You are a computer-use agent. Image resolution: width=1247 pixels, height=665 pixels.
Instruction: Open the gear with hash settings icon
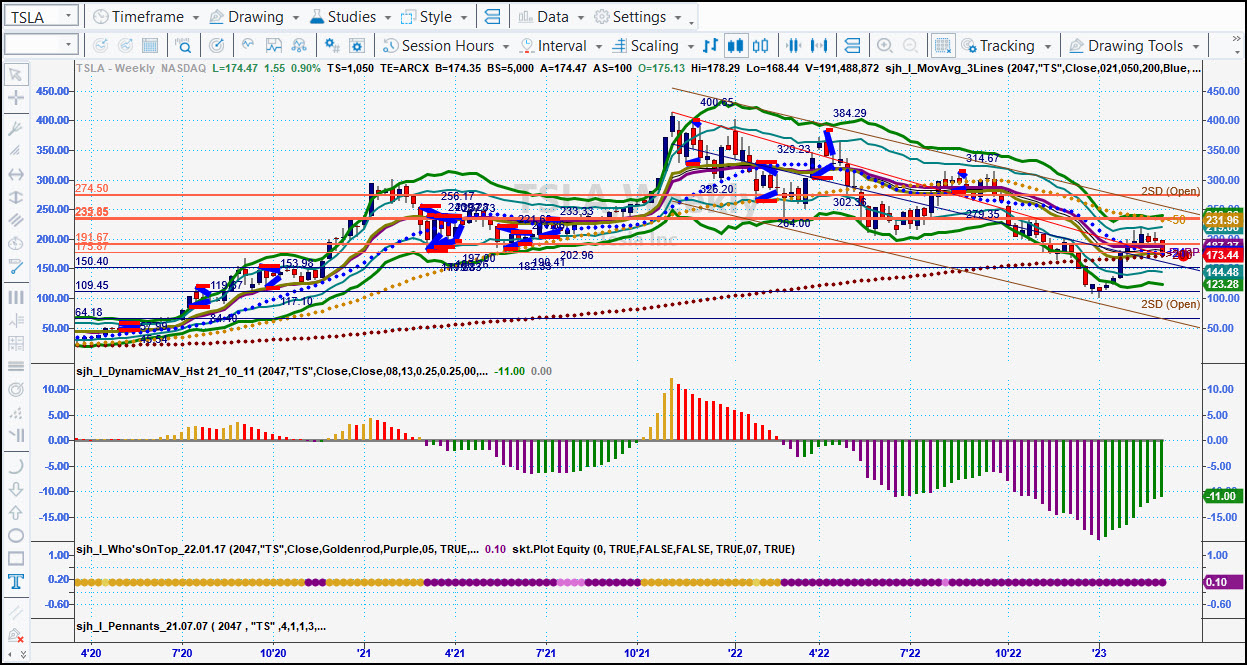tap(332, 45)
